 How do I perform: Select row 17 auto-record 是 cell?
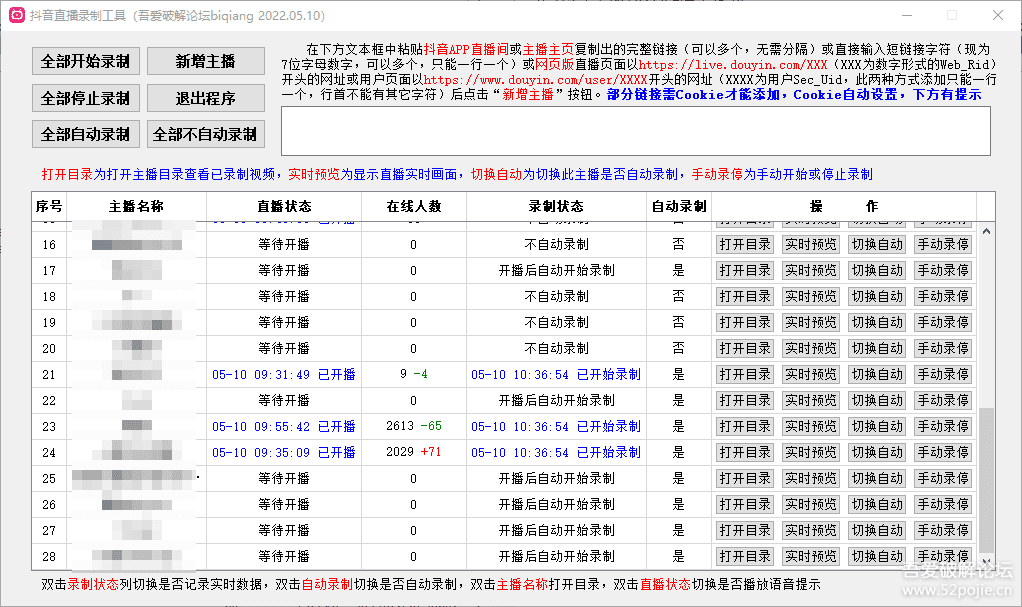coord(679,271)
